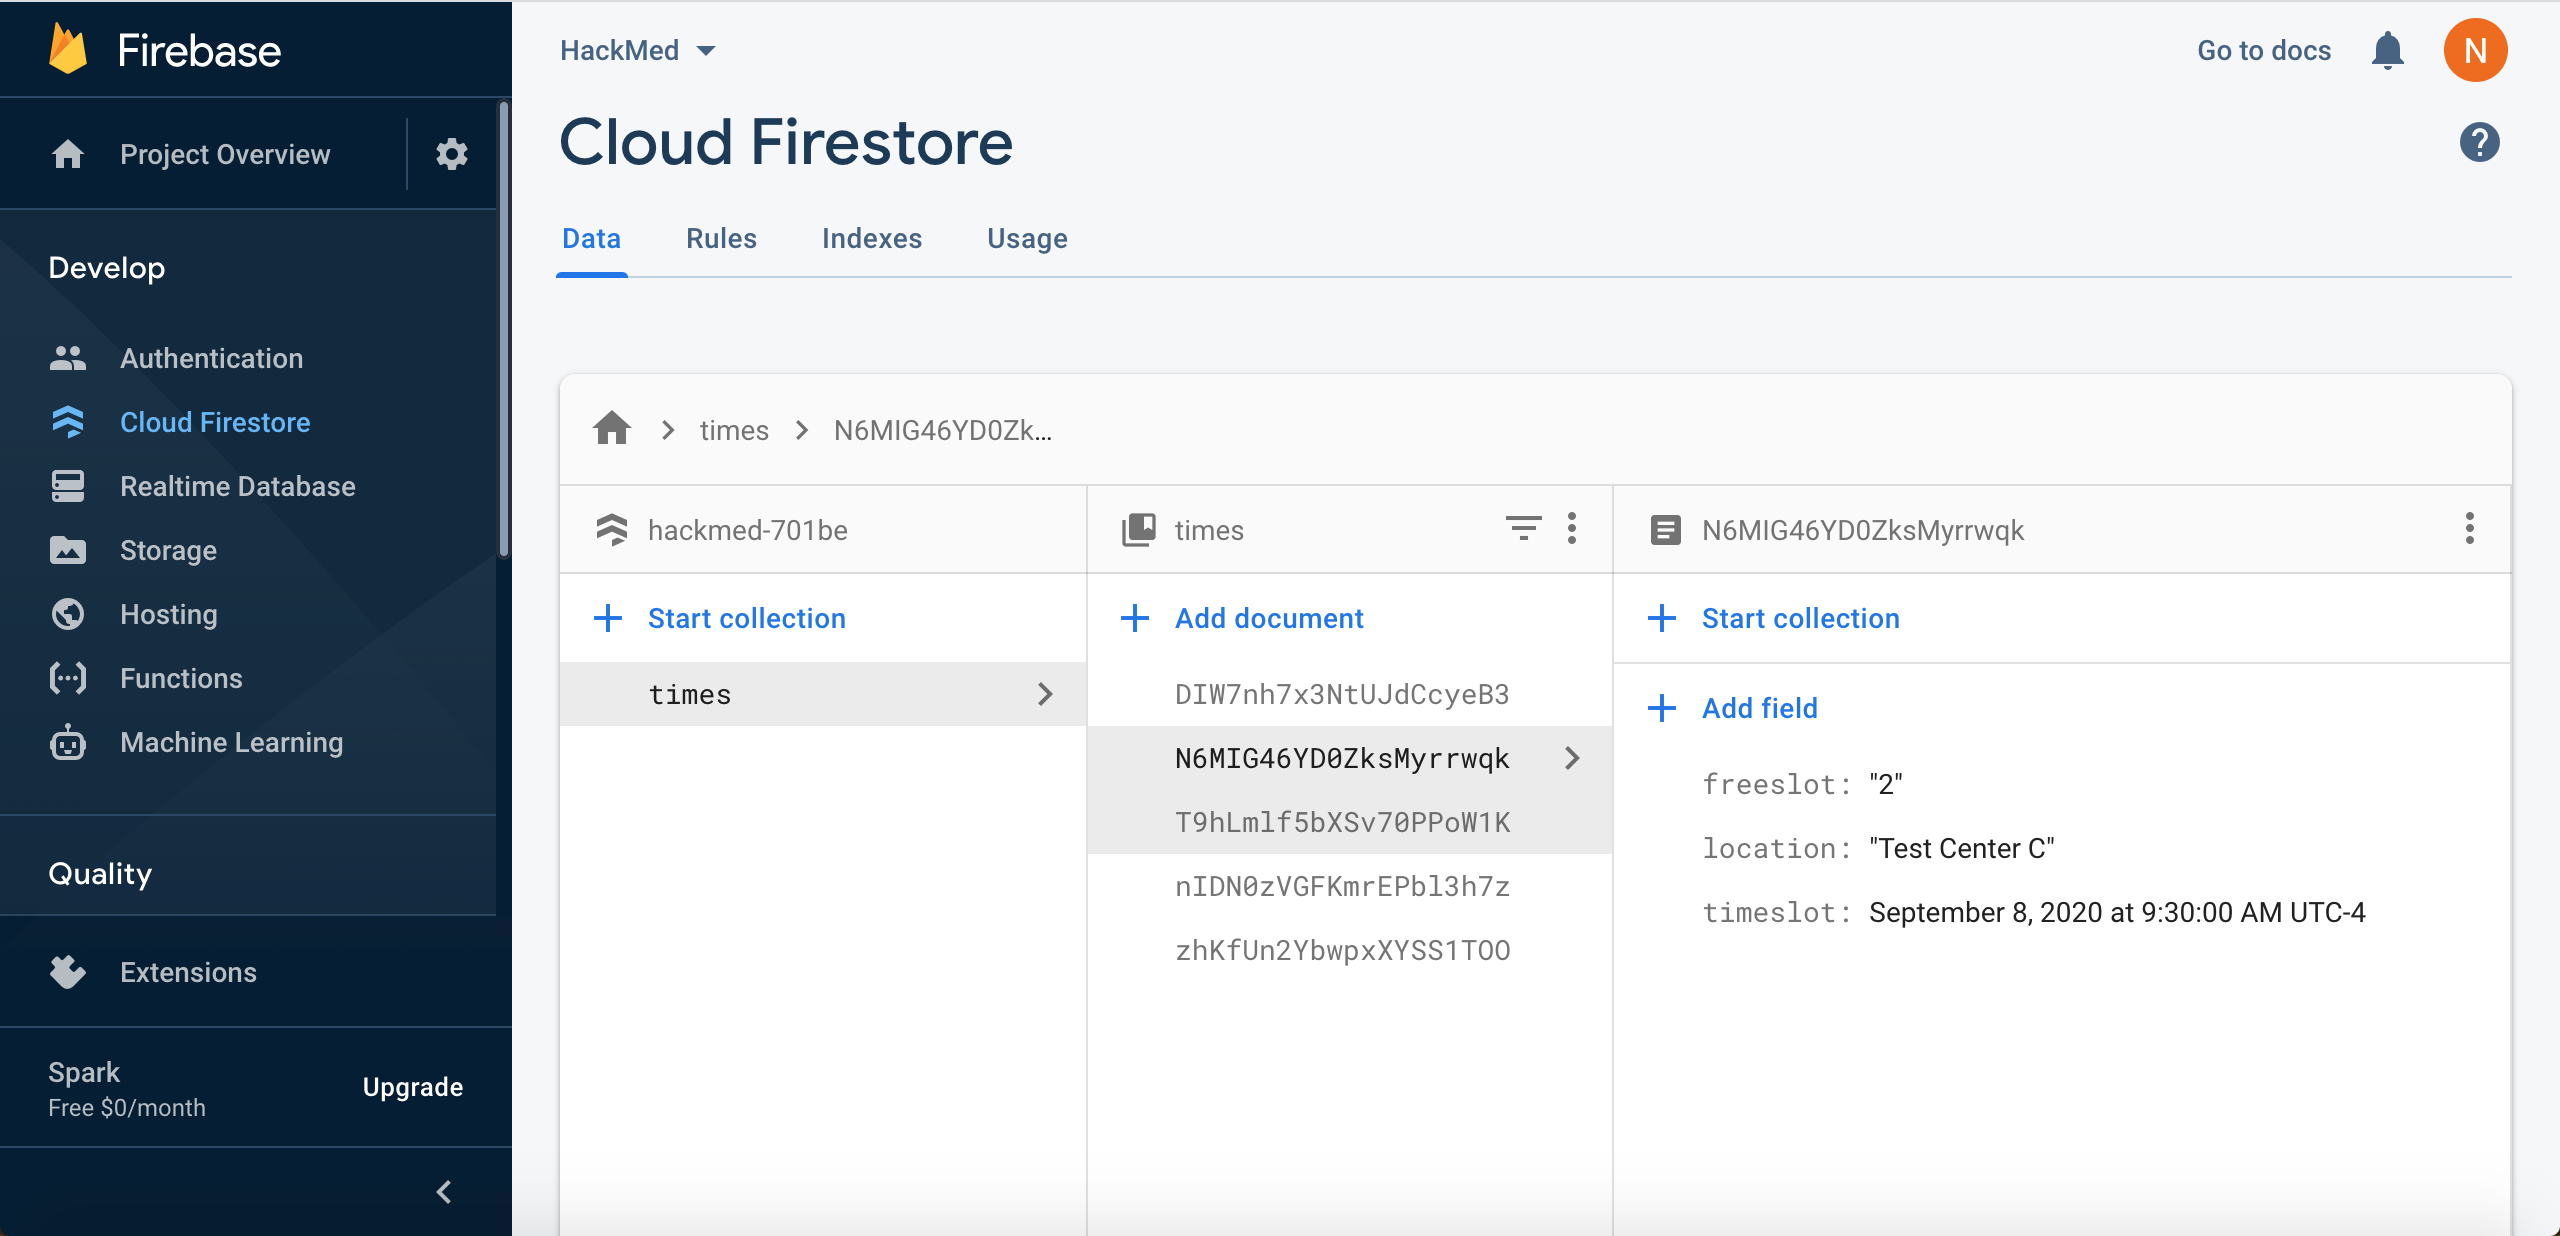Expand the times collection row arrow
The width and height of the screenshot is (2560, 1236).
point(1045,694)
